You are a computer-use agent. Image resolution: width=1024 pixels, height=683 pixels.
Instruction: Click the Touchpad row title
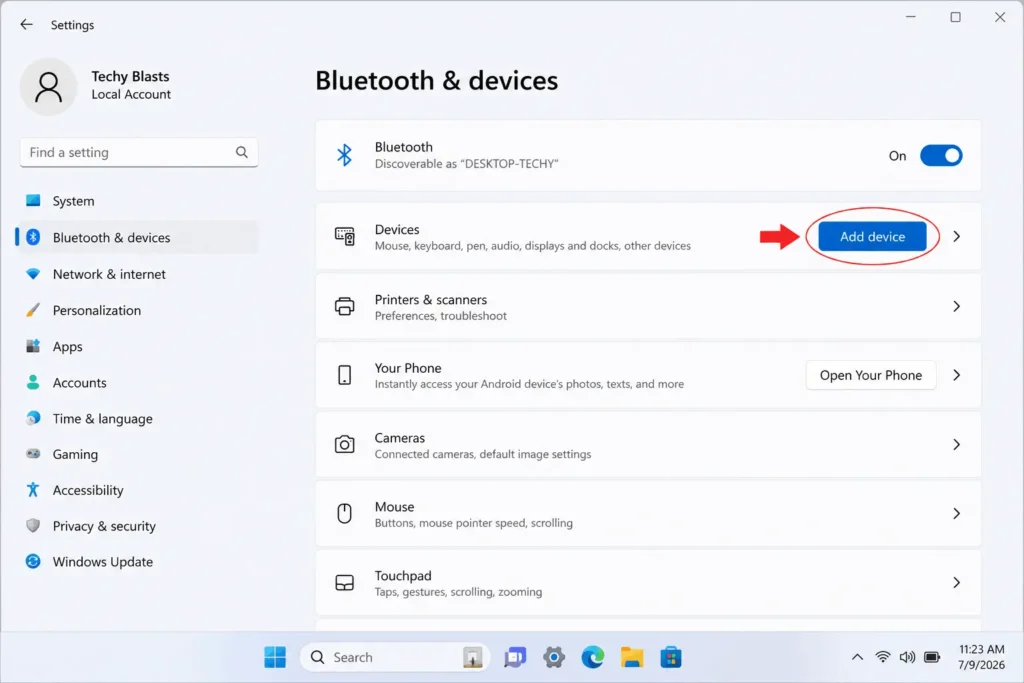403,576
